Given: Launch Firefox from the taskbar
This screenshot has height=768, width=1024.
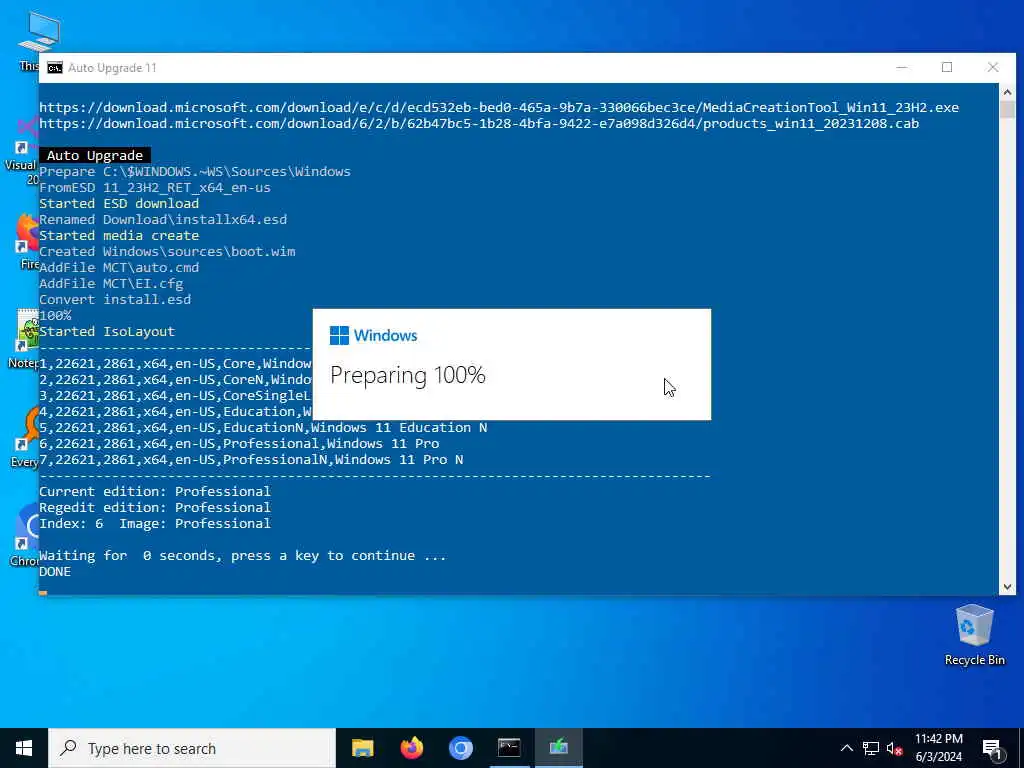Looking at the screenshot, I should click(x=411, y=748).
